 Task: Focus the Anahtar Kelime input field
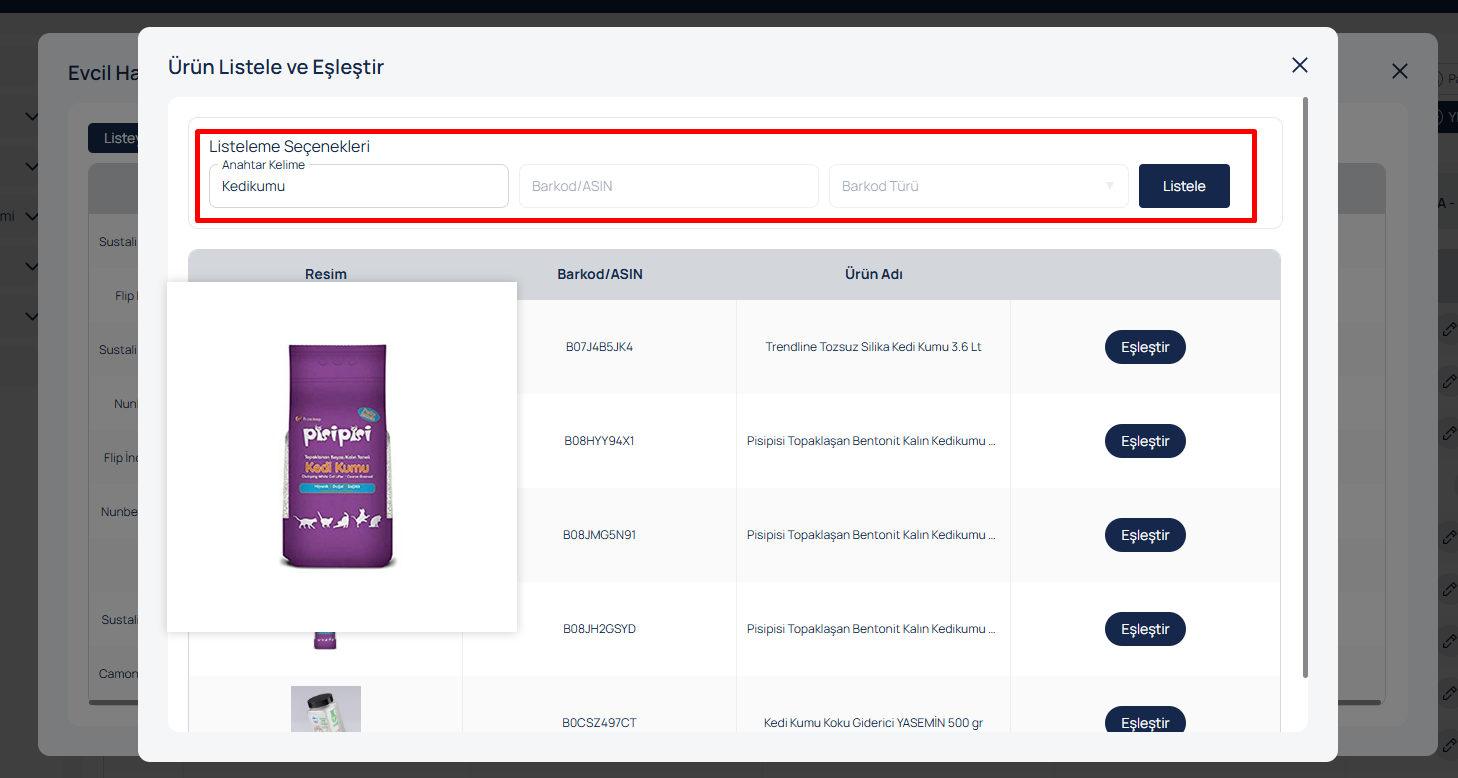pos(358,186)
